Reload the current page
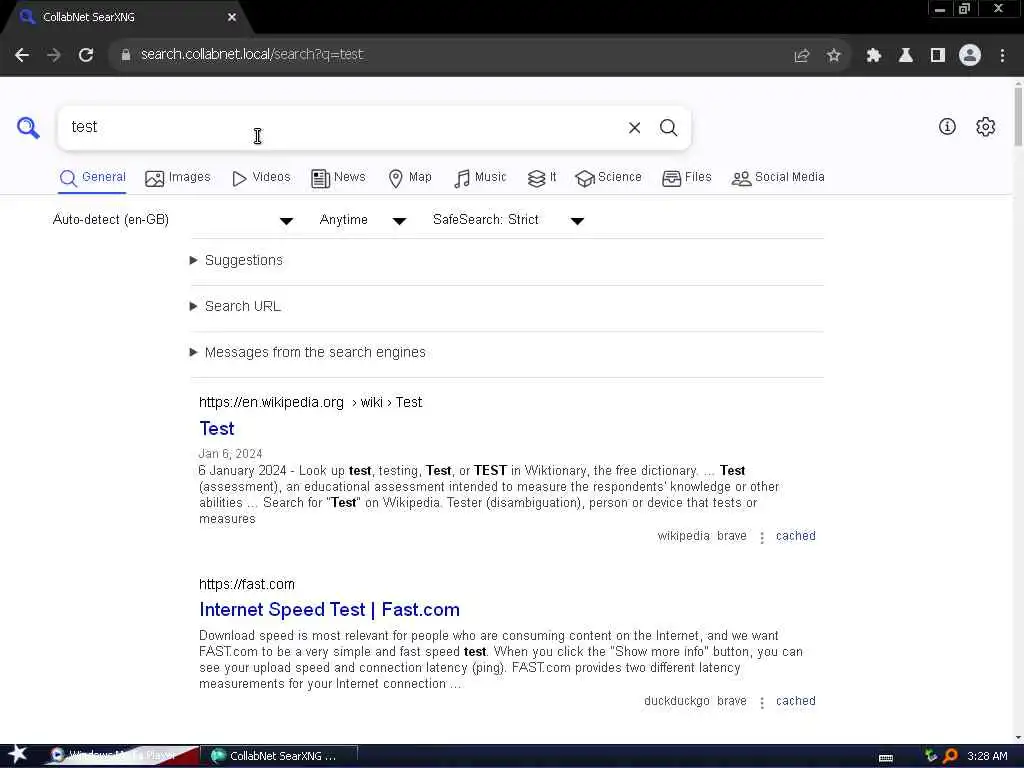The width and height of the screenshot is (1024, 768). [86, 55]
